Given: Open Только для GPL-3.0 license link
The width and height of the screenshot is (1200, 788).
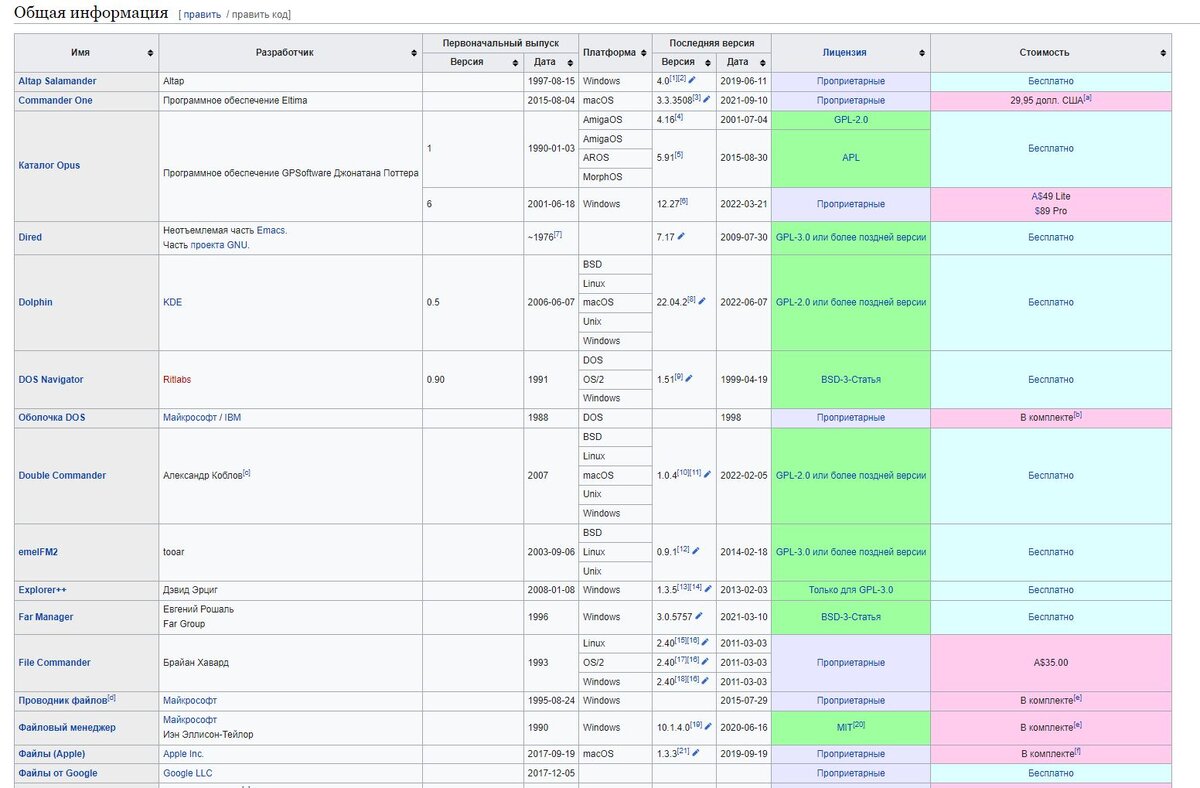Looking at the screenshot, I should (x=851, y=589).
